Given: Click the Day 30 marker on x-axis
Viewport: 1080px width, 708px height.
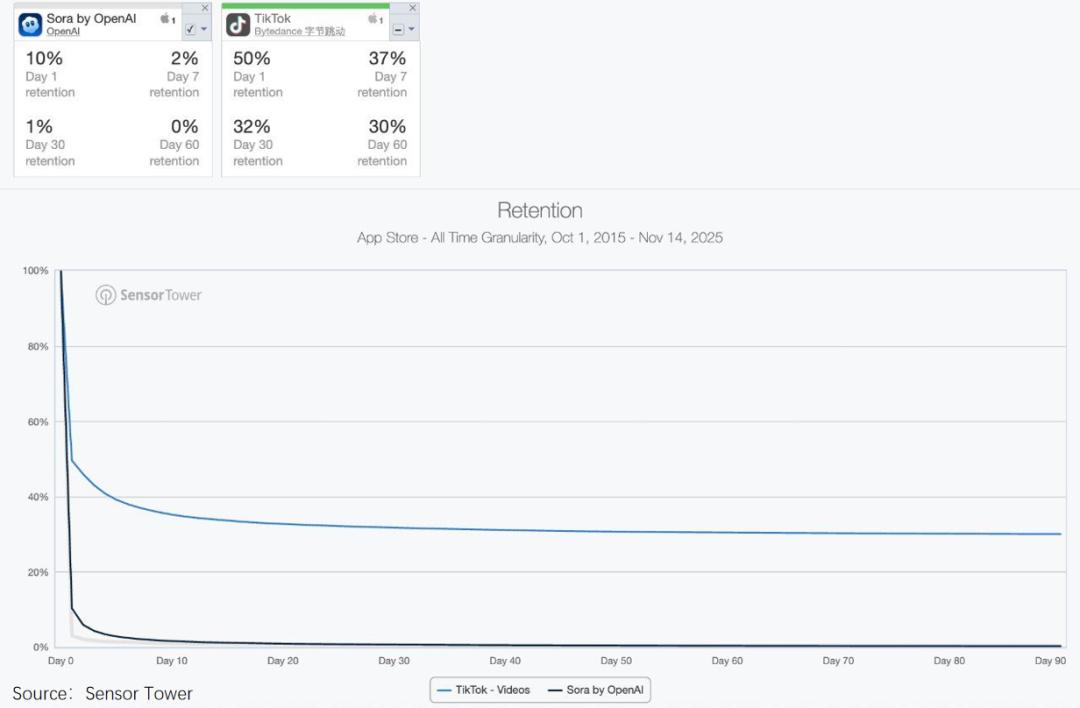Looking at the screenshot, I should pos(394,661).
